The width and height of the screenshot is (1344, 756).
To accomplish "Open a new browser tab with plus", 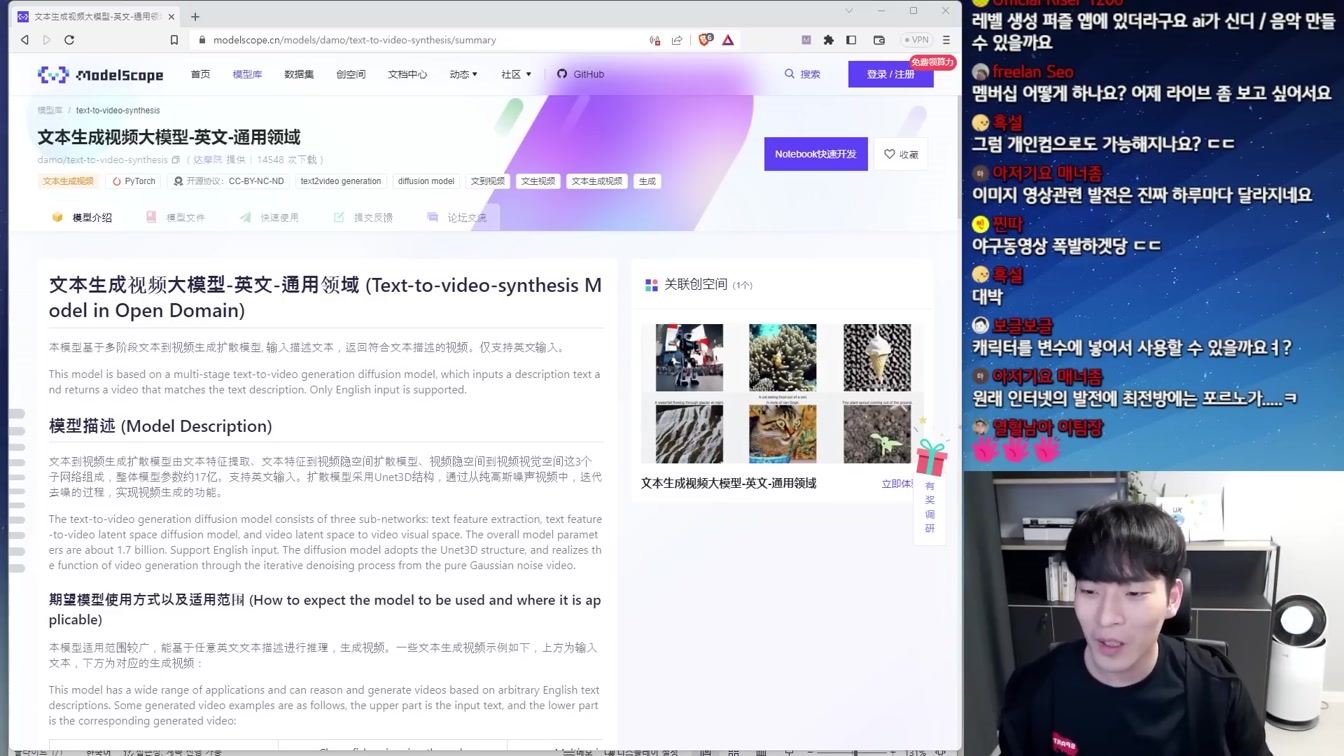I will 195,16.
